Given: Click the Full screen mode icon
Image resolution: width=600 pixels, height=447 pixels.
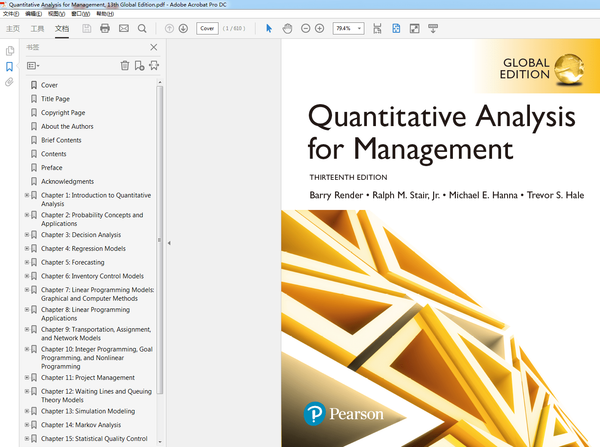Looking at the screenshot, I should pos(414,28).
